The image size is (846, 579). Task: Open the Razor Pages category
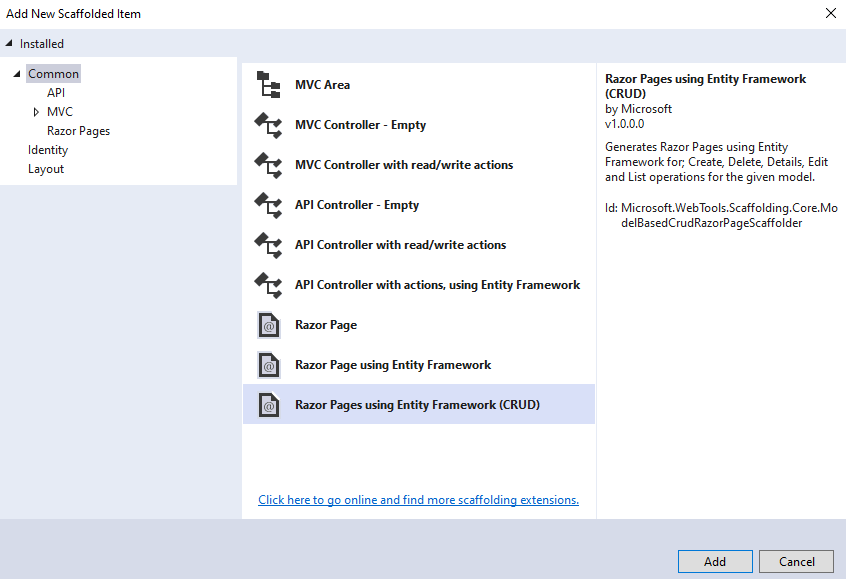(x=78, y=131)
